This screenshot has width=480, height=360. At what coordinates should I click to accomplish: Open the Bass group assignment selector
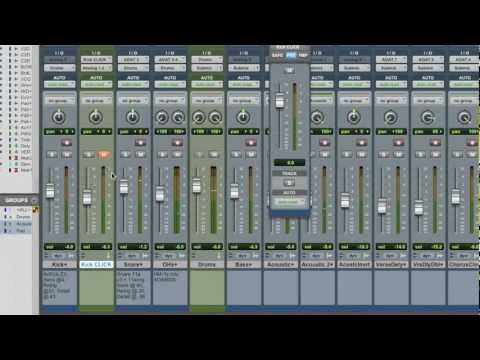click(244, 100)
